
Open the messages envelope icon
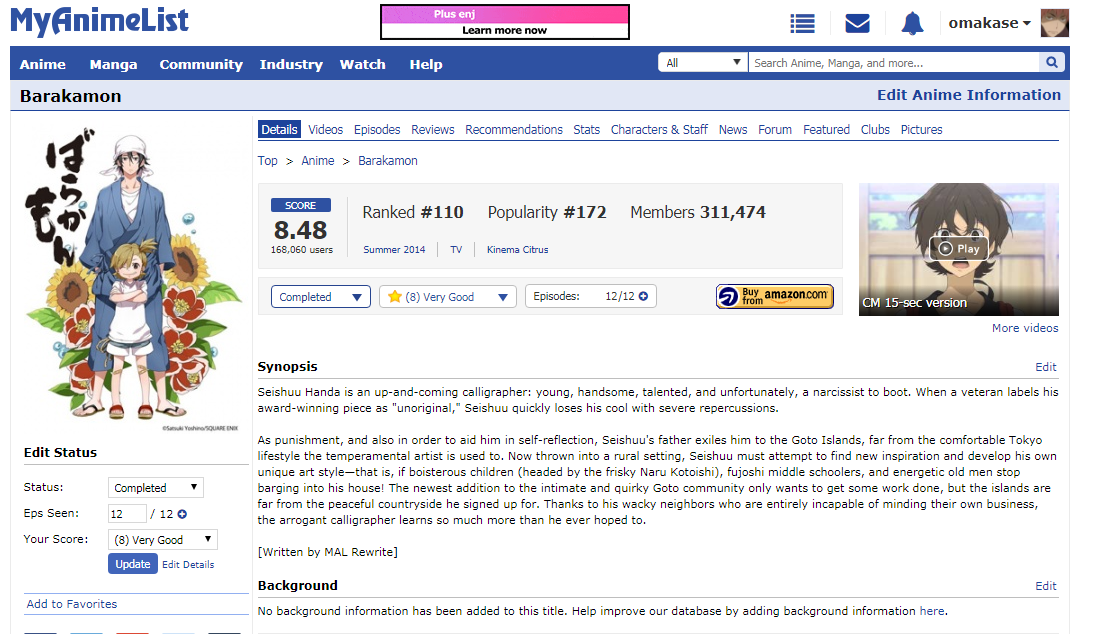tap(857, 23)
